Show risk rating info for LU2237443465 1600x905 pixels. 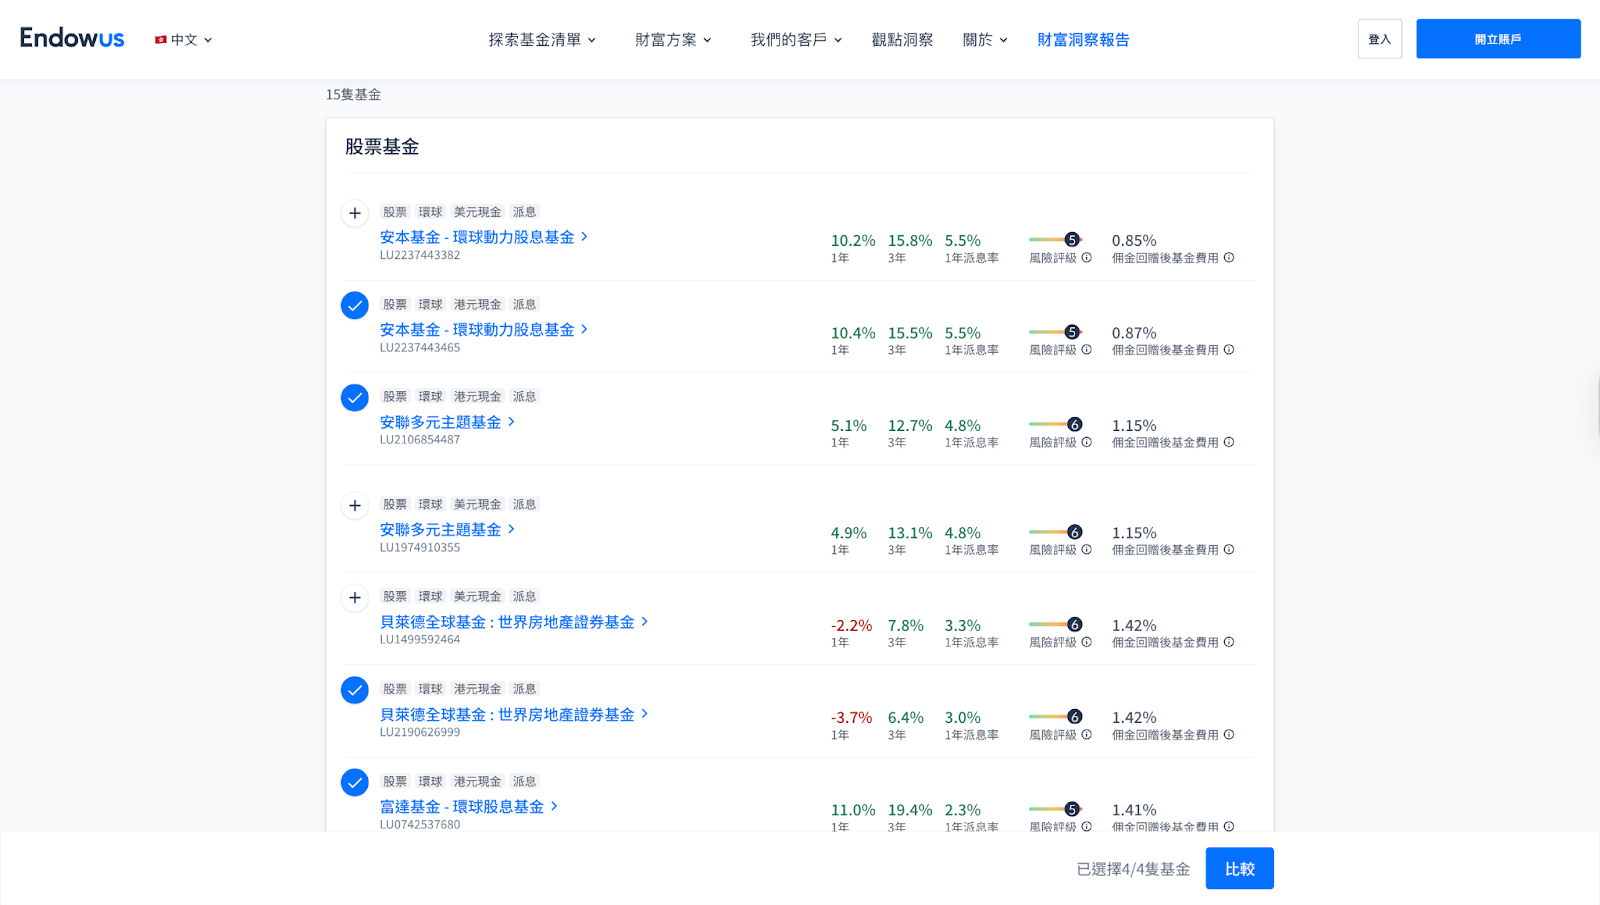(x=1086, y=350)
